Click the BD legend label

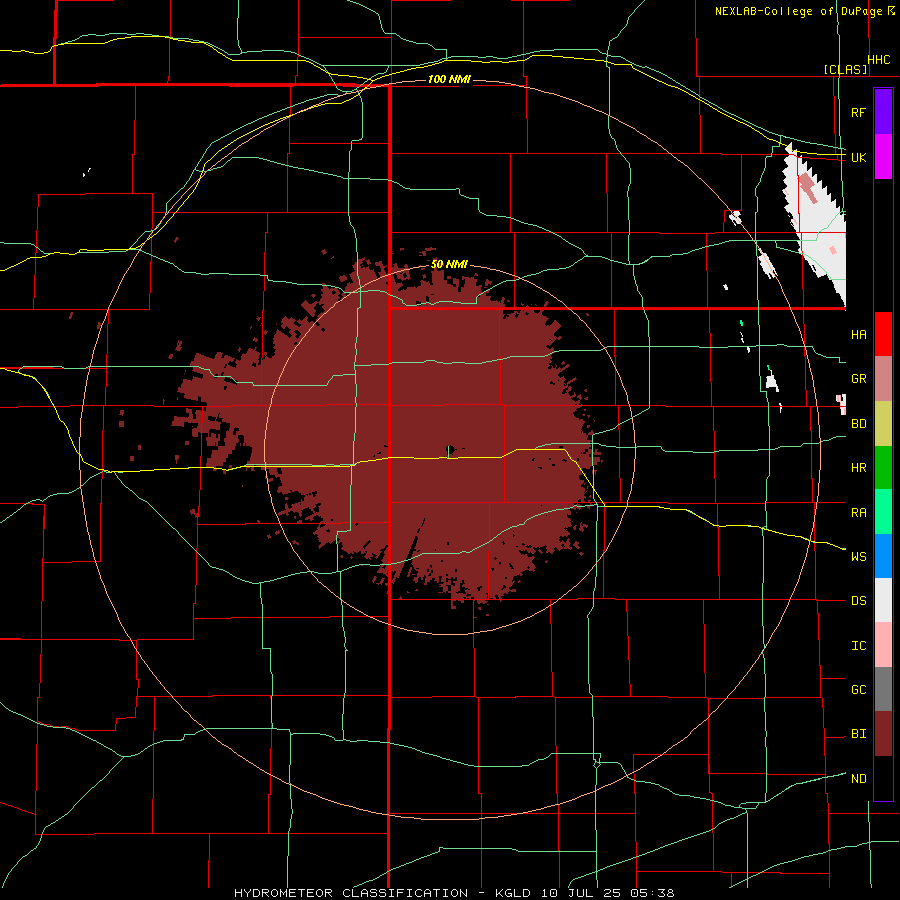pos(858,424)
